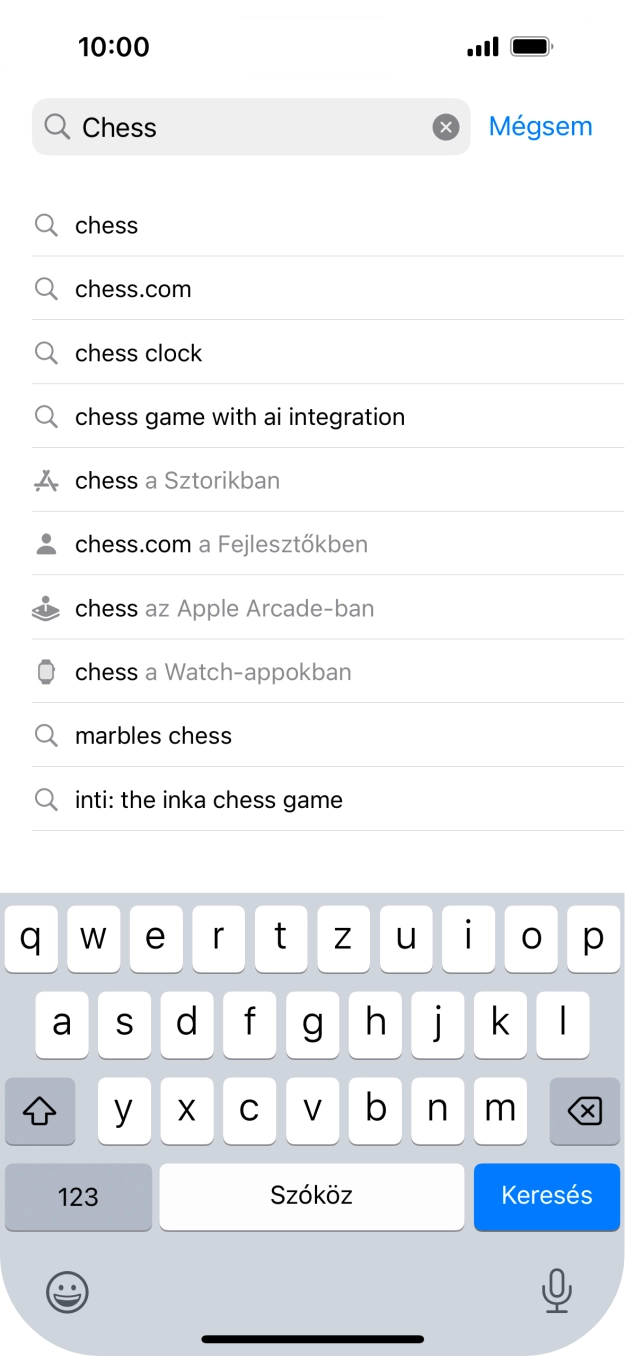Toggle the shift key
The width and height of the screenshot is (625, 1356).
40,1110
